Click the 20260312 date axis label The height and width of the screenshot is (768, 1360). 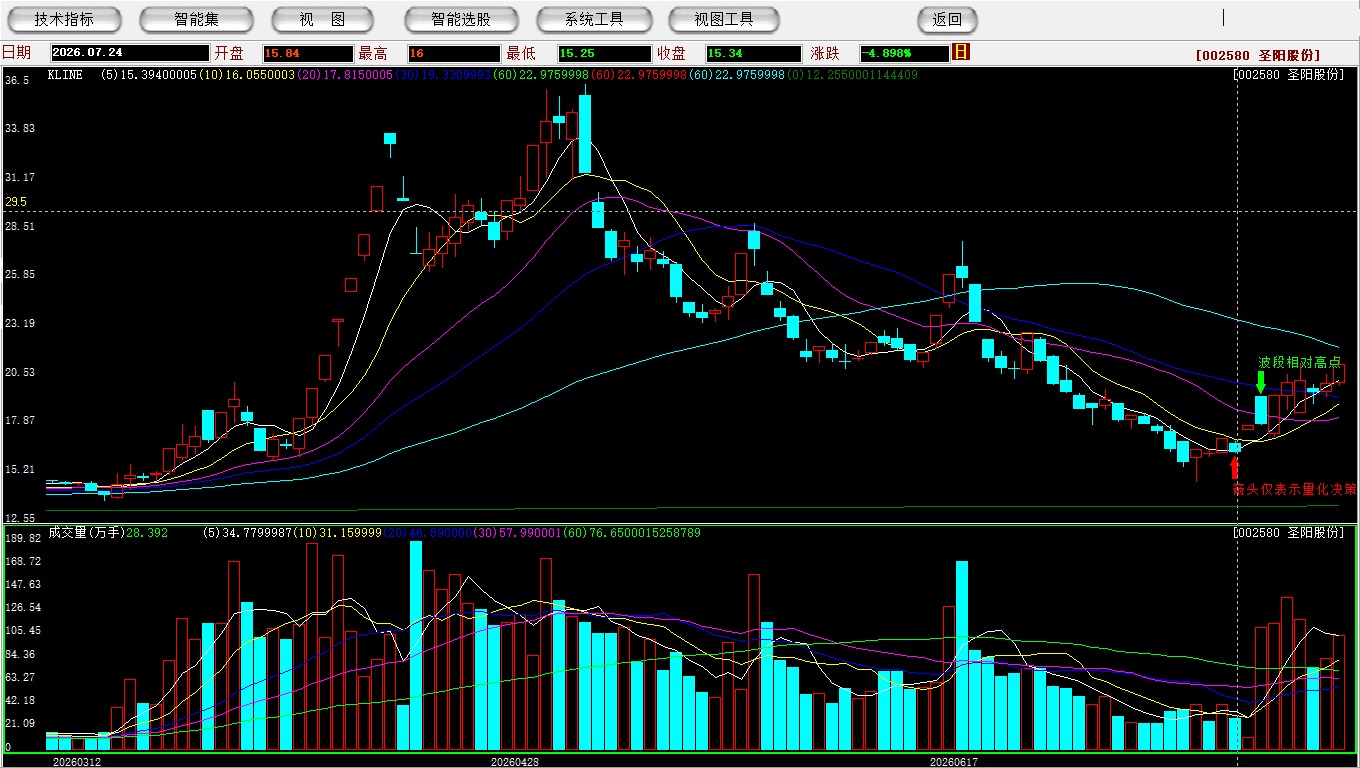(77, 761)
